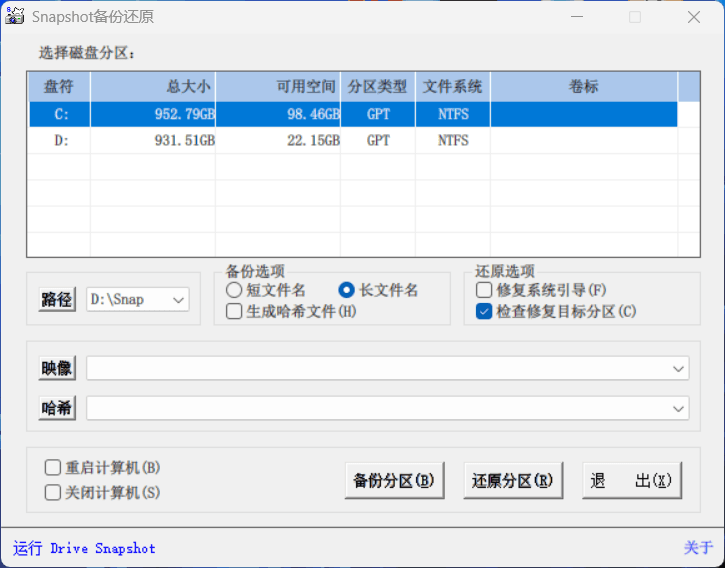Close the Snapshot window

click(694, 17)
